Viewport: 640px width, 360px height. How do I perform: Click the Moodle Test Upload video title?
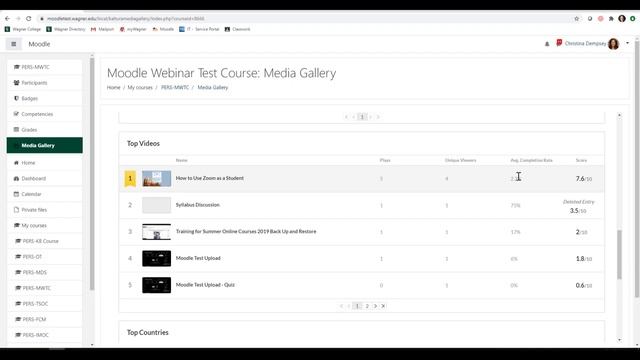[198, 258]
